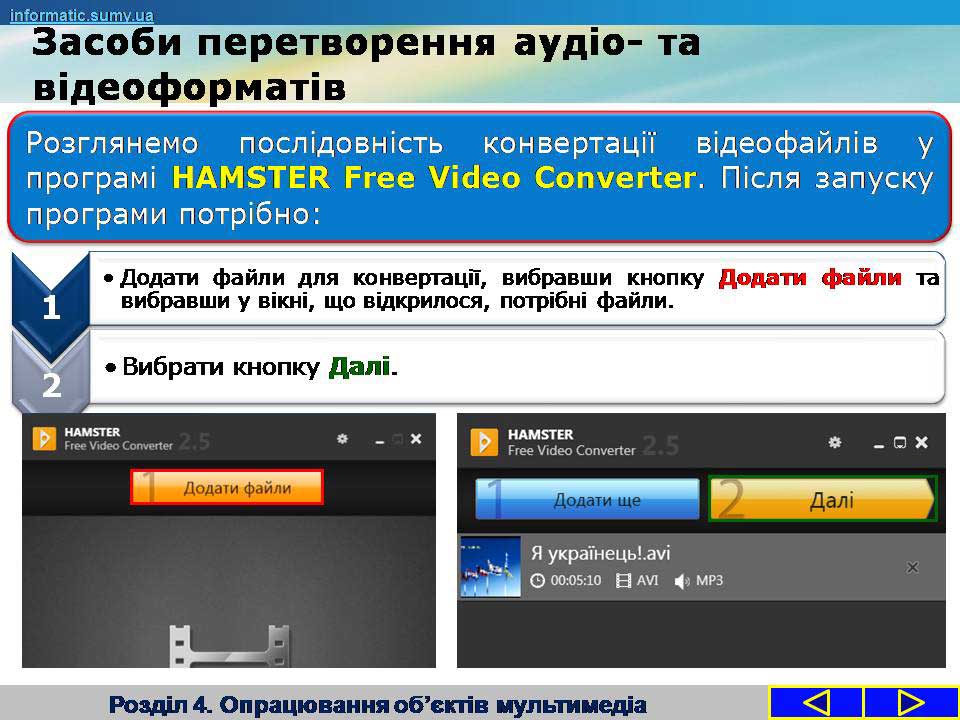Open settings gear in right Hamster window

point(835,442)
